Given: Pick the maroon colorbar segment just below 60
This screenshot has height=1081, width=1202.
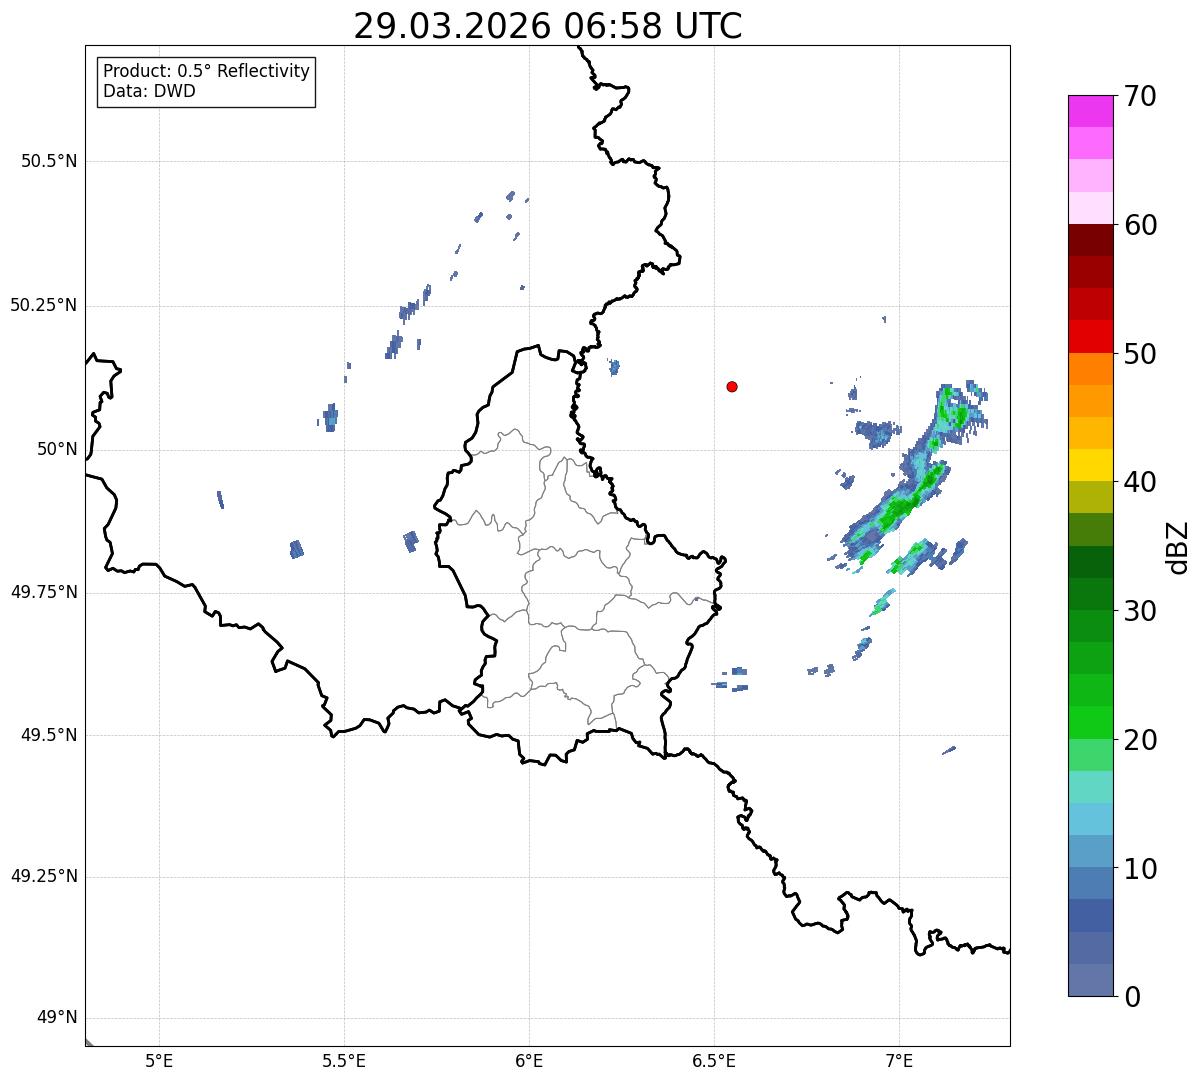Looking at the screenshot, I should point(1091,241).
